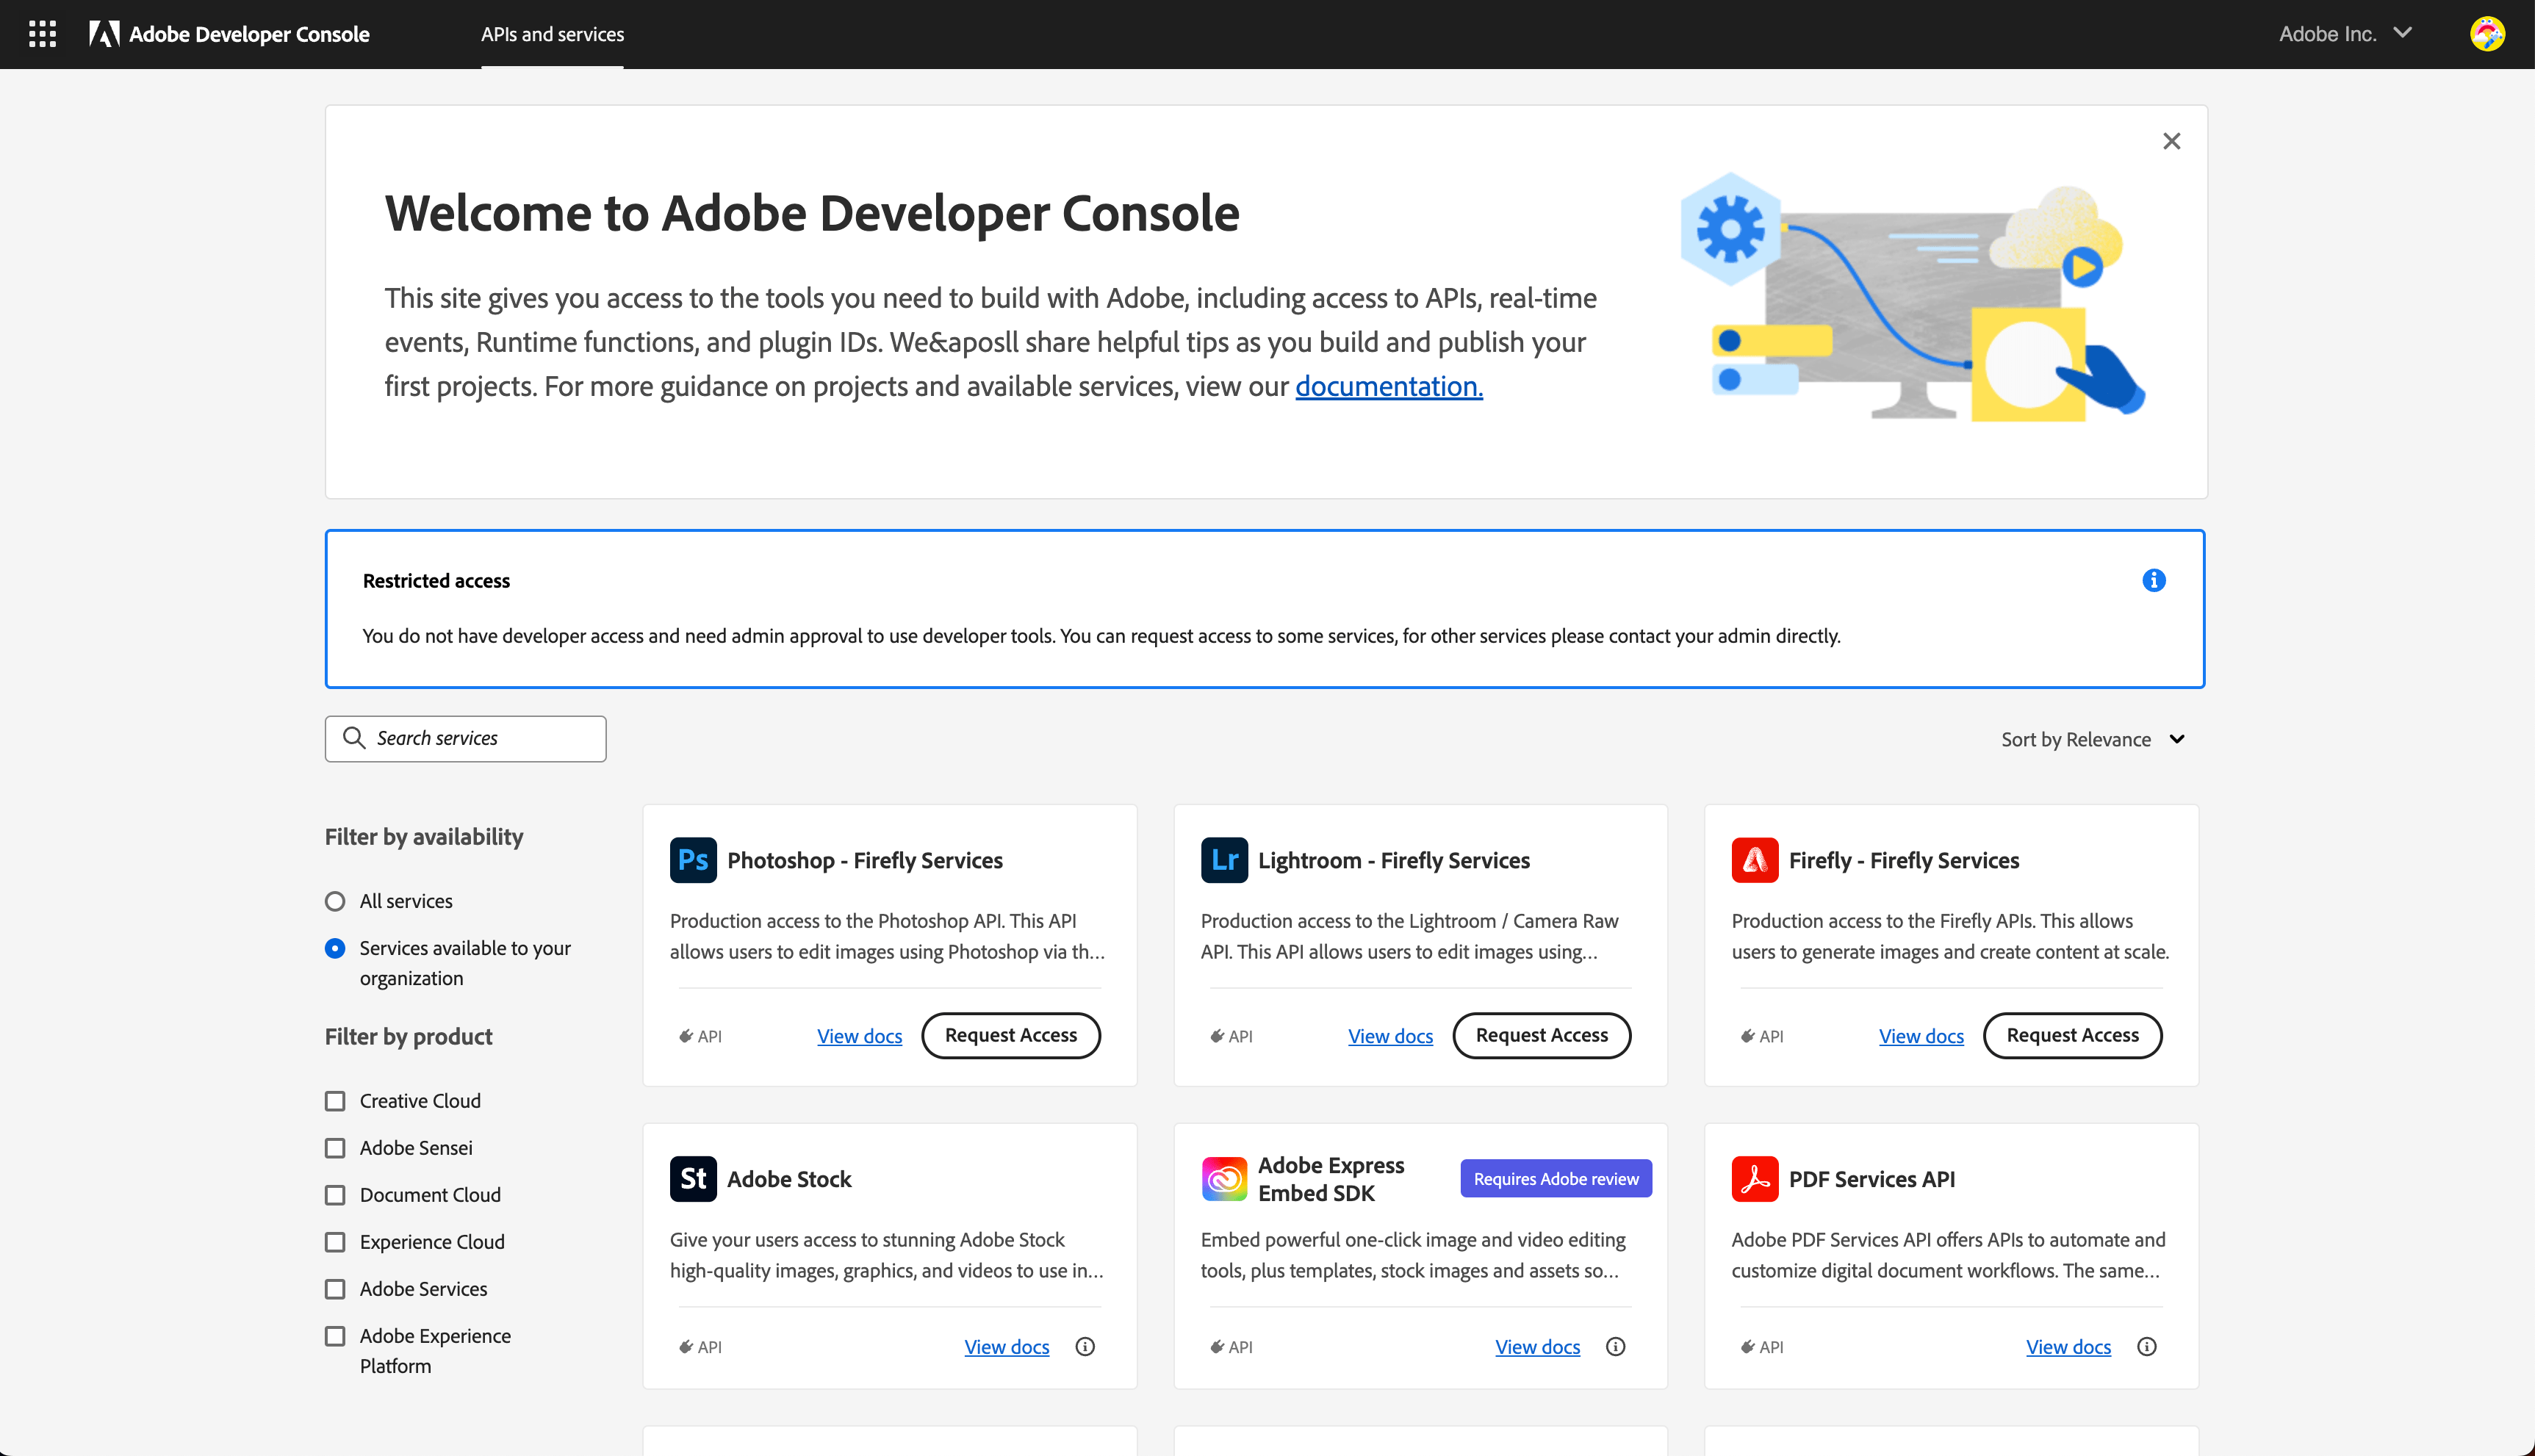Click the Firefly red product icon
Viewport: 2535px width, 1456px height.
click(x=1755, y=859)
